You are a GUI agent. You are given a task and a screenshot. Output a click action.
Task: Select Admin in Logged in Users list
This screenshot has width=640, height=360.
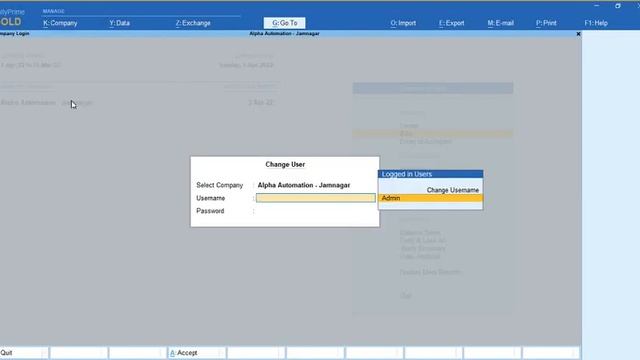coord(431,198)
